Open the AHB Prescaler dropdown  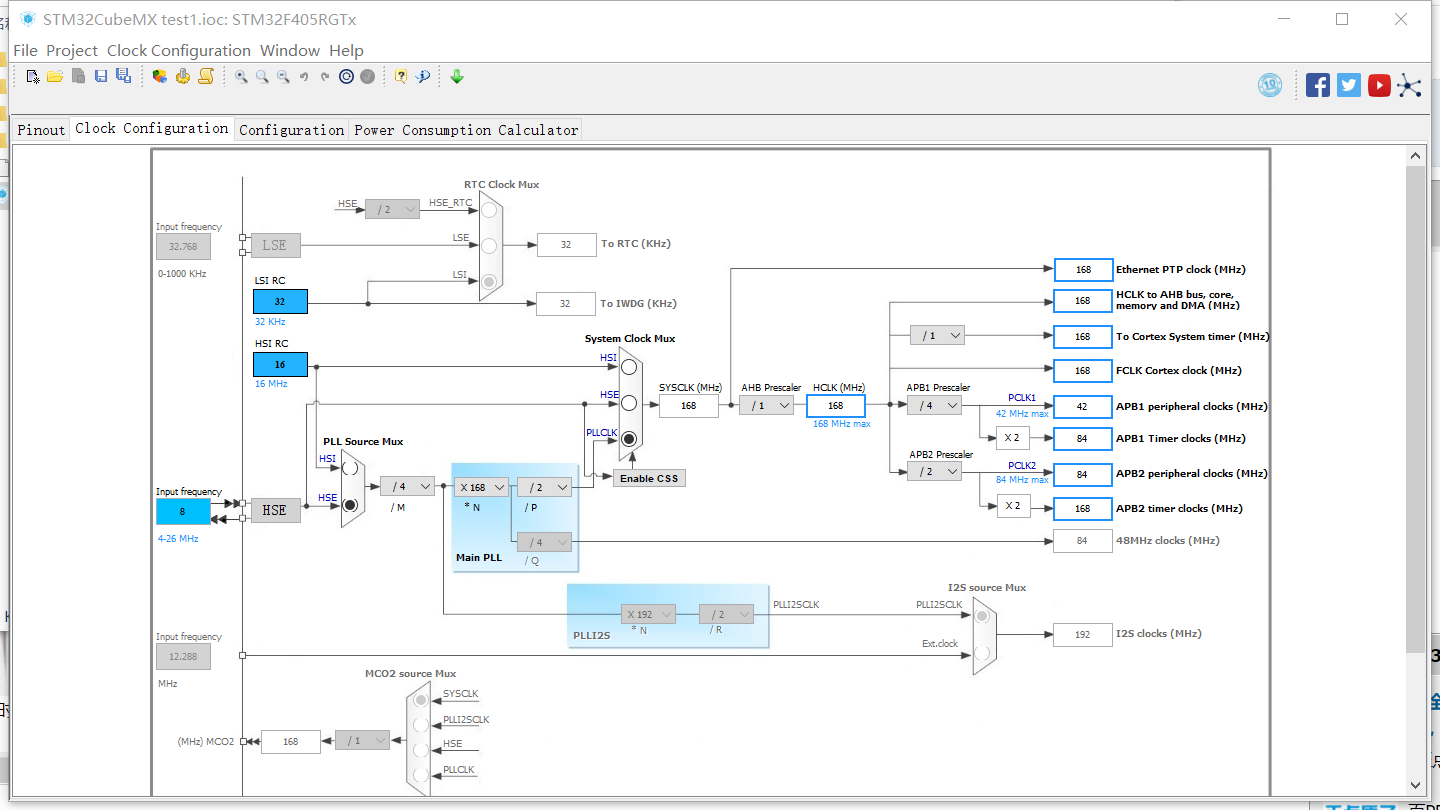pyautogui.click(x=766, y=405)
